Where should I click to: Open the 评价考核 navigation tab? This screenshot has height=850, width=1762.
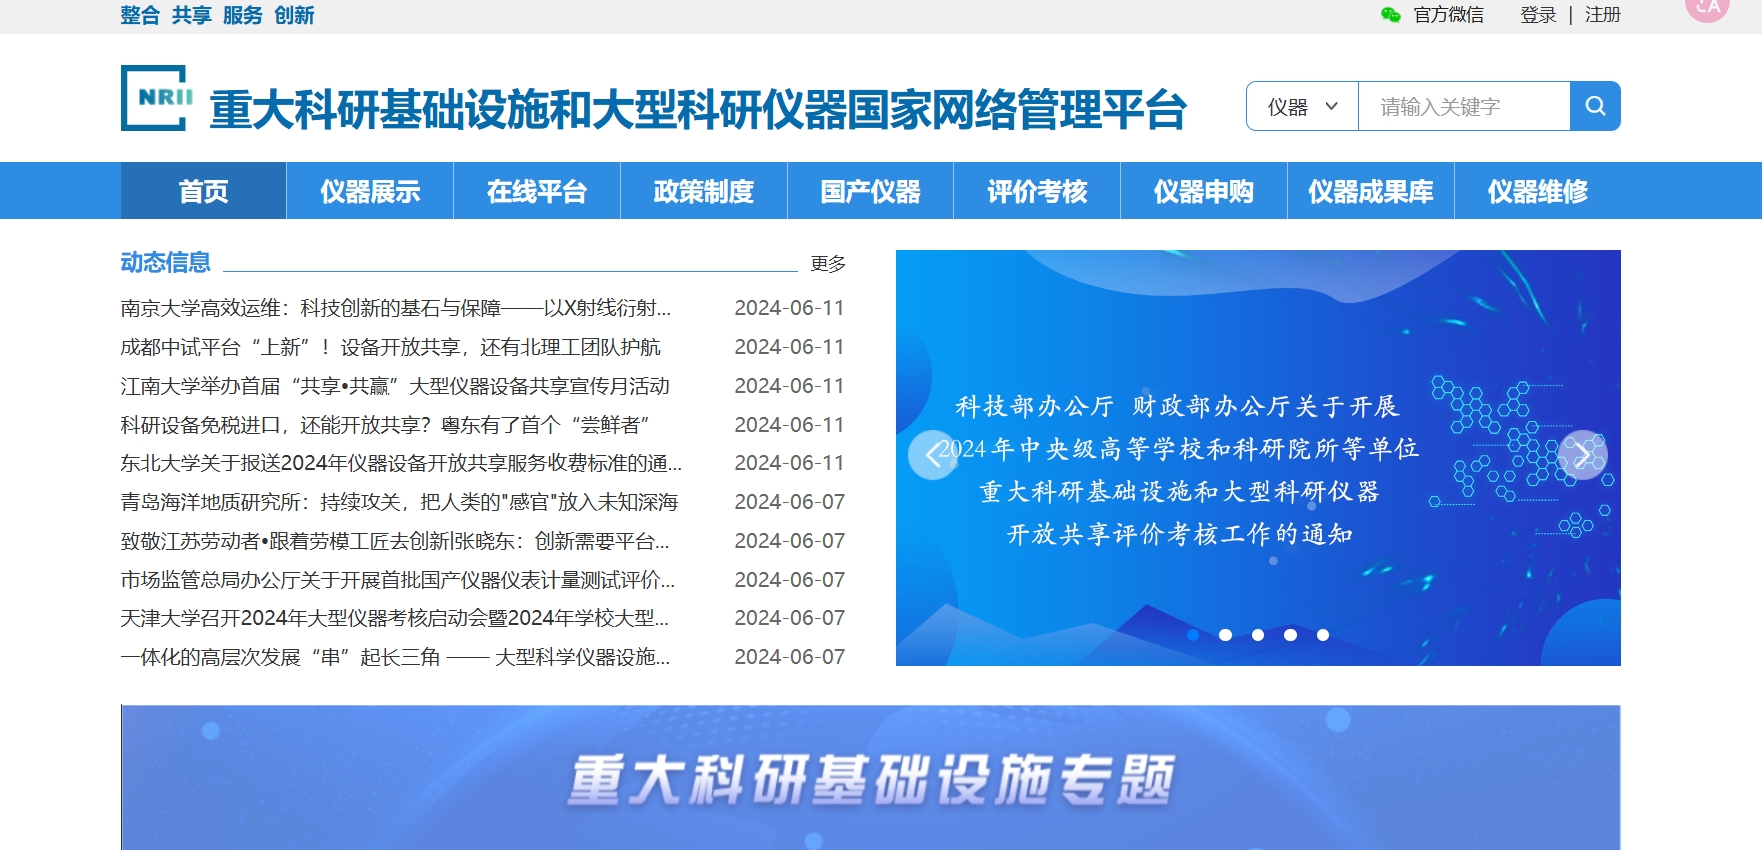pyautogui.click(x=1037, y=191)
